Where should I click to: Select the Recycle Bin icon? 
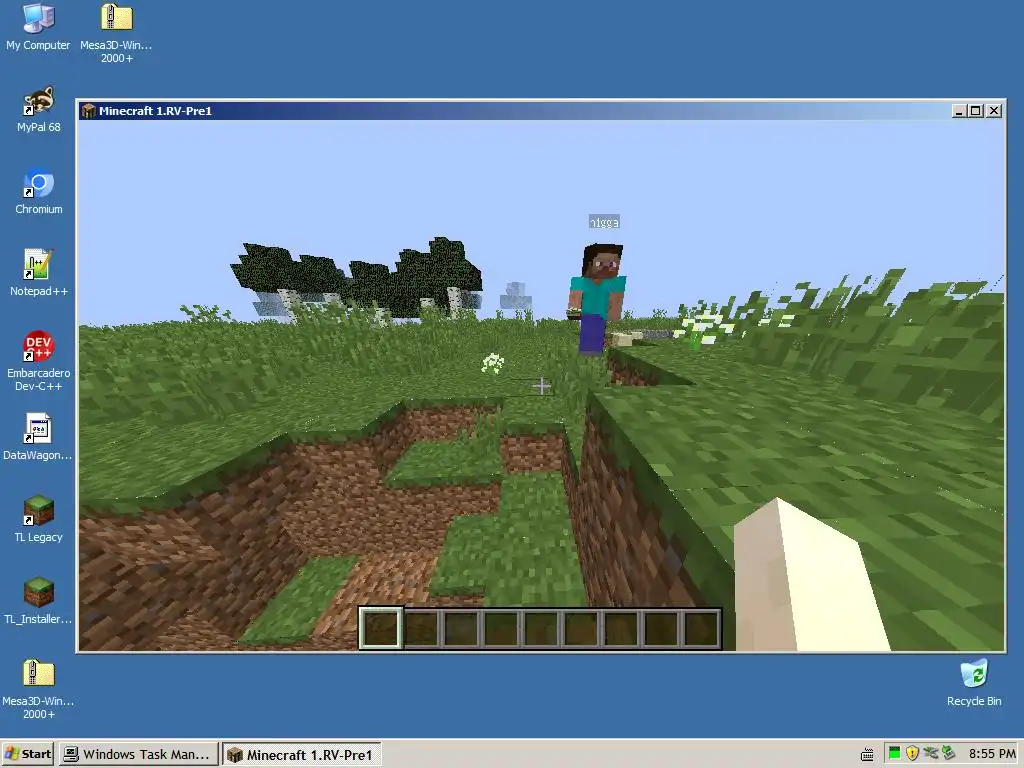click(x=974, y=682)
